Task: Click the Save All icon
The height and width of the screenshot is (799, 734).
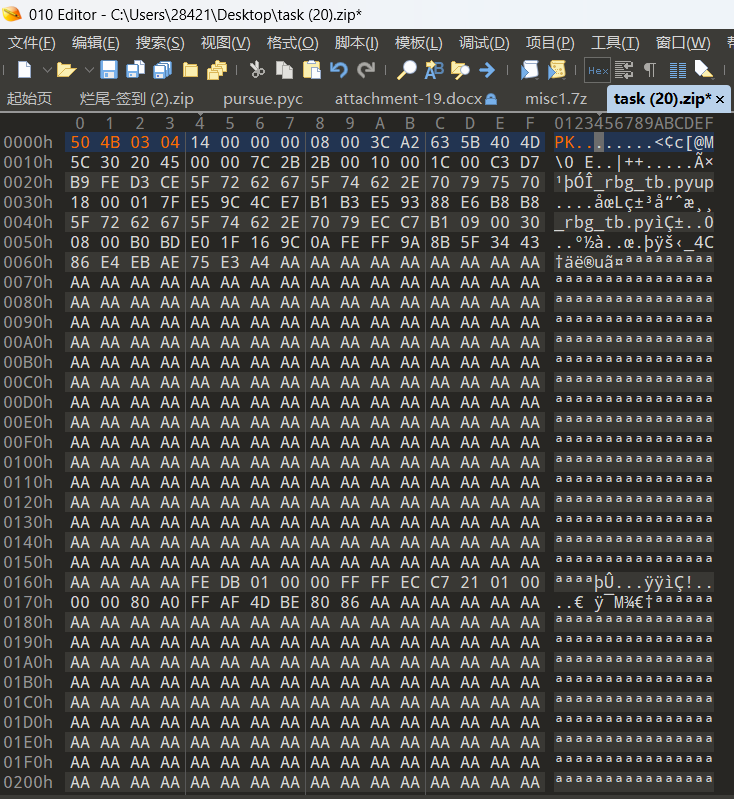Action: (x=163, y=70)
